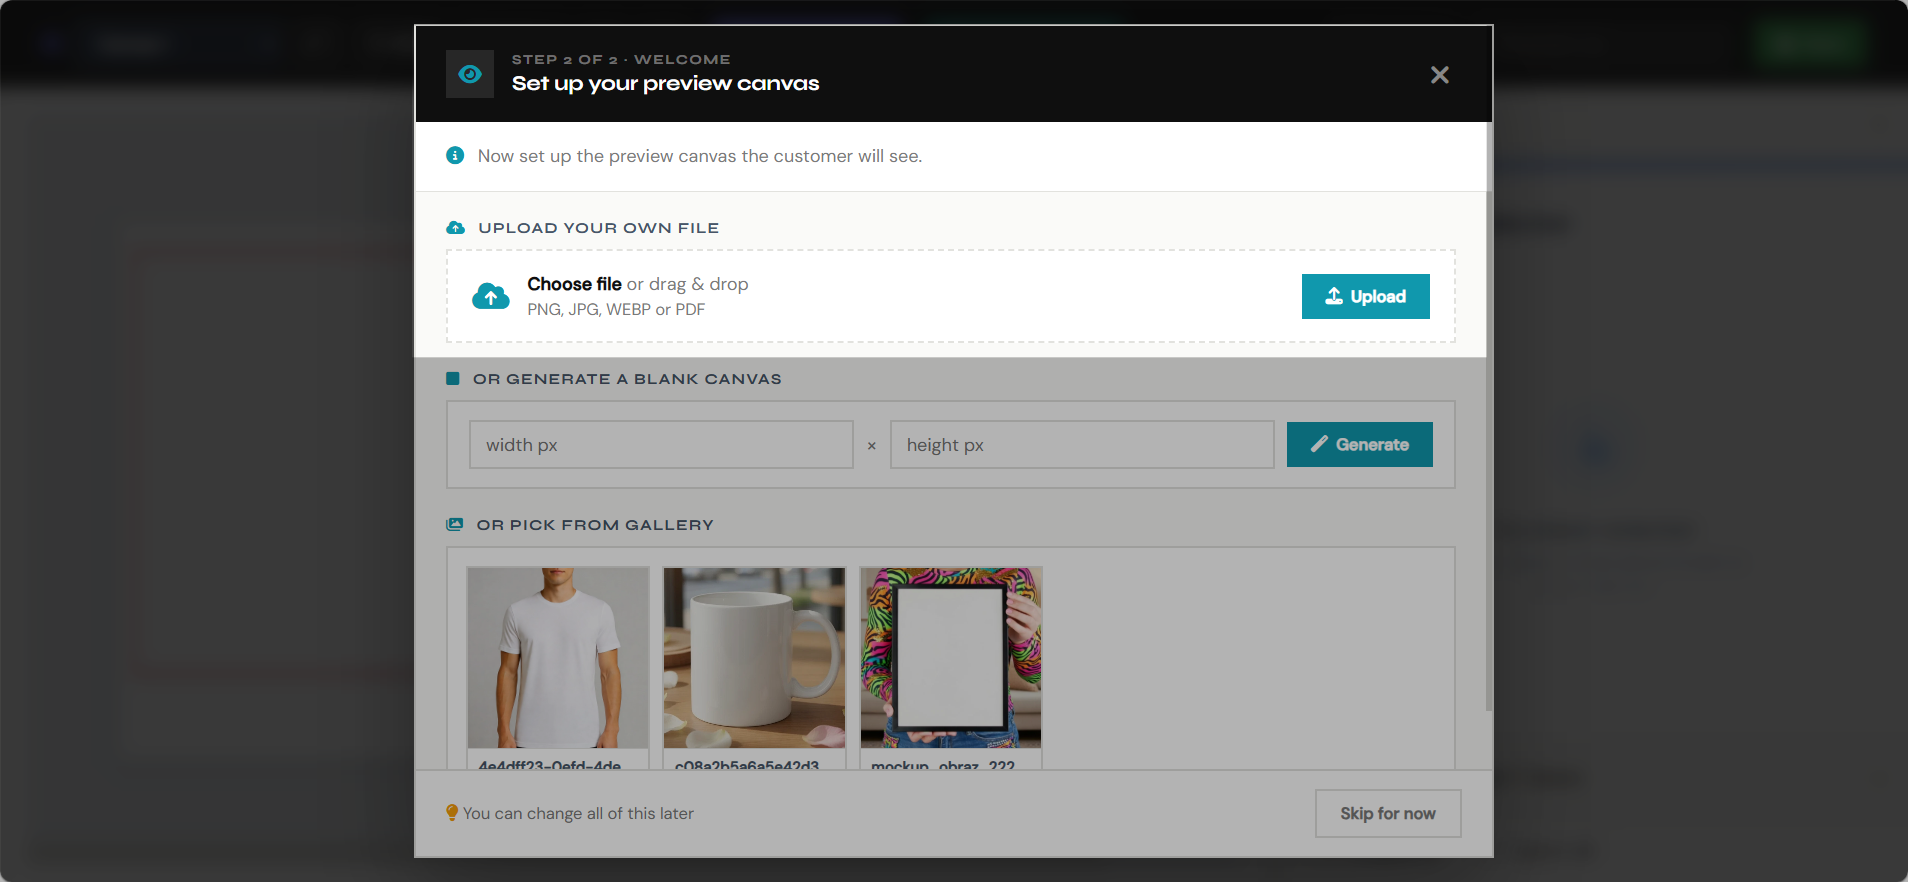Click the gallery icon beside Or Pick From Gallery
Image resolution: width=1908 pixels, height=882 pixels.
coord(455,524)
